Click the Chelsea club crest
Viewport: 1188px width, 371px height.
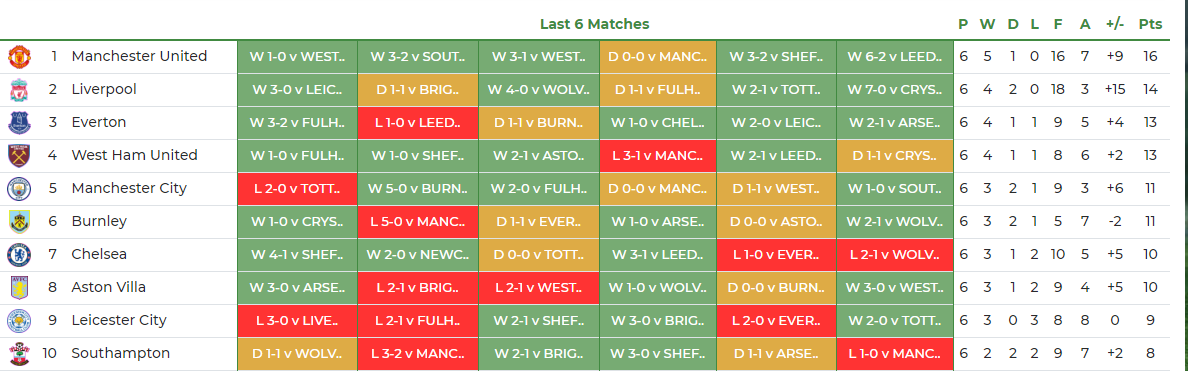(x=19, y=254)
